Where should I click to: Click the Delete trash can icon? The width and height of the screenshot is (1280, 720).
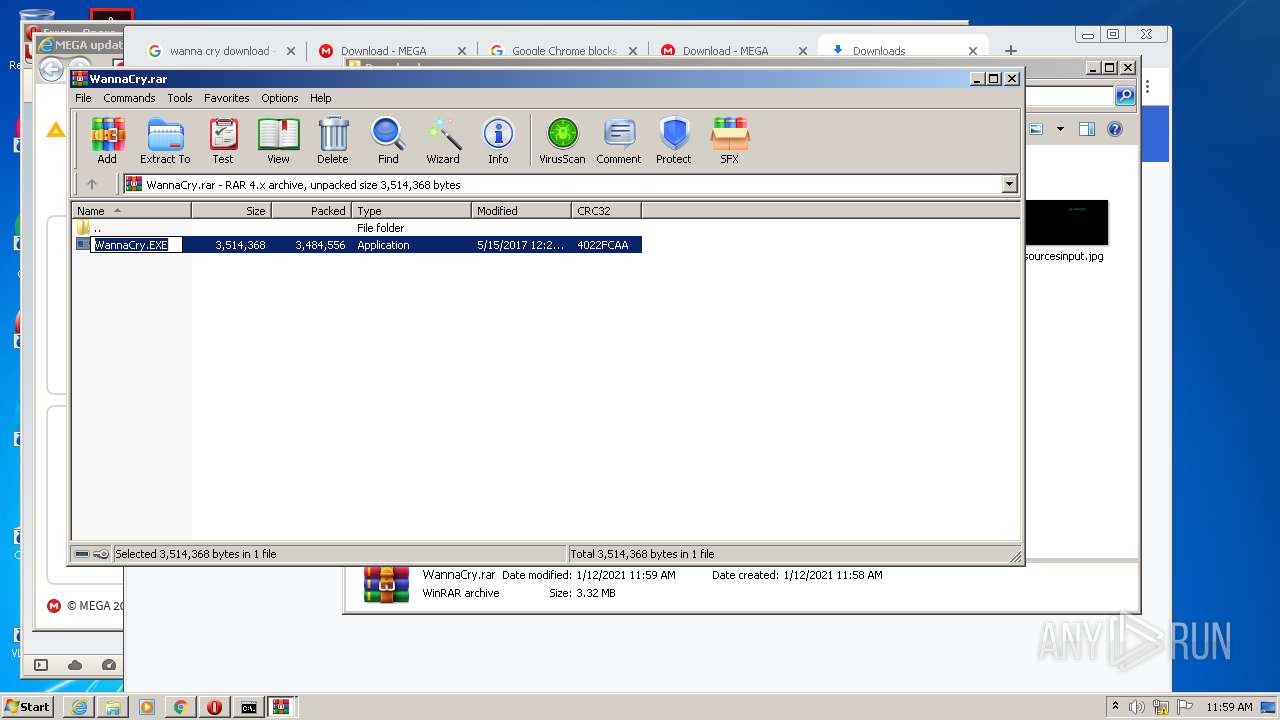(x=333, y=141)
